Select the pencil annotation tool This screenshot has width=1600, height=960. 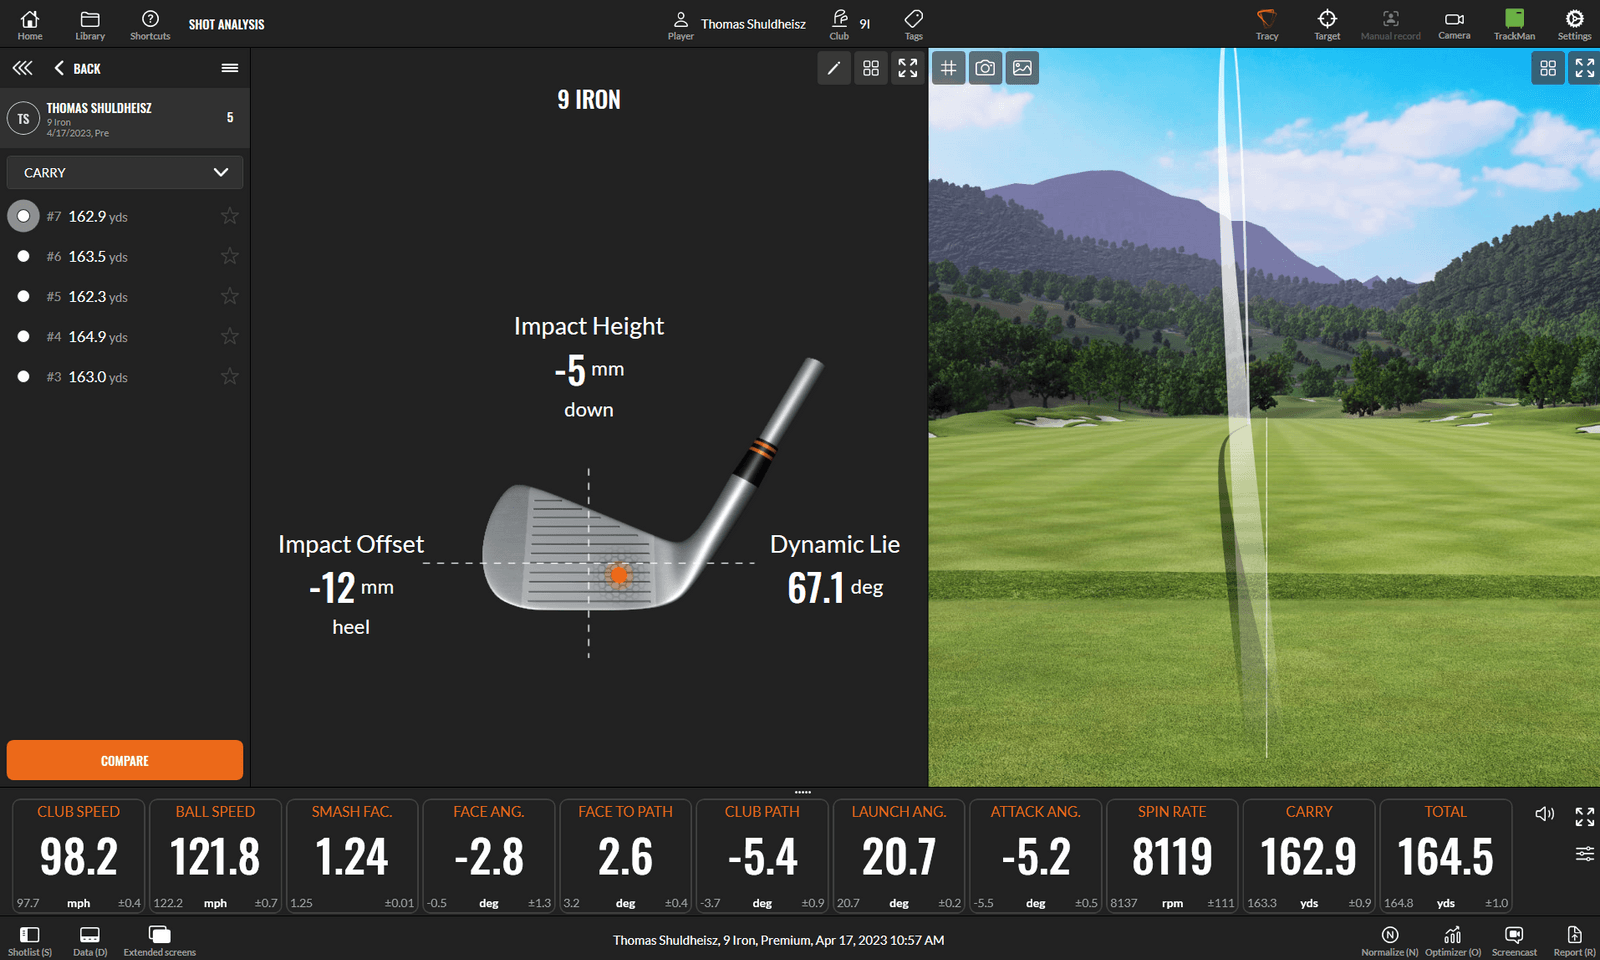[x=834, y=68]
